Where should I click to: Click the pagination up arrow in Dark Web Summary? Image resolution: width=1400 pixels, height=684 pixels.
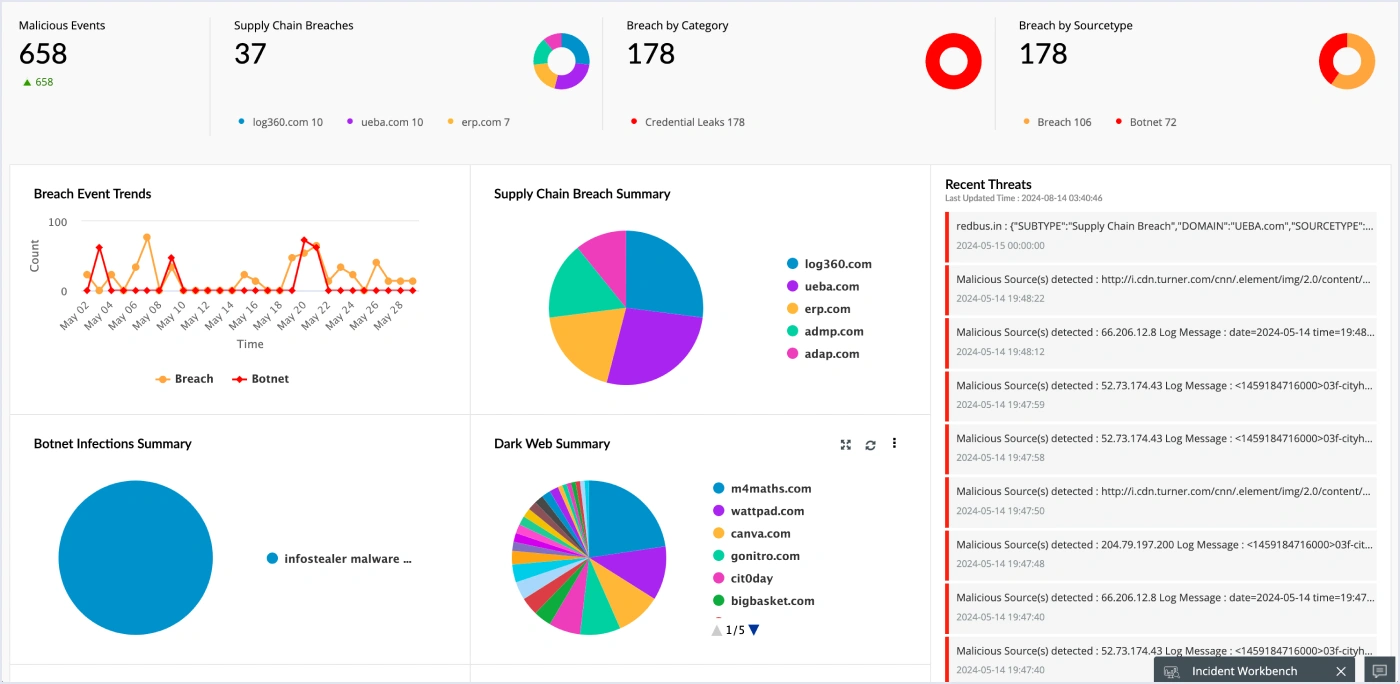[x=715, y=629]
